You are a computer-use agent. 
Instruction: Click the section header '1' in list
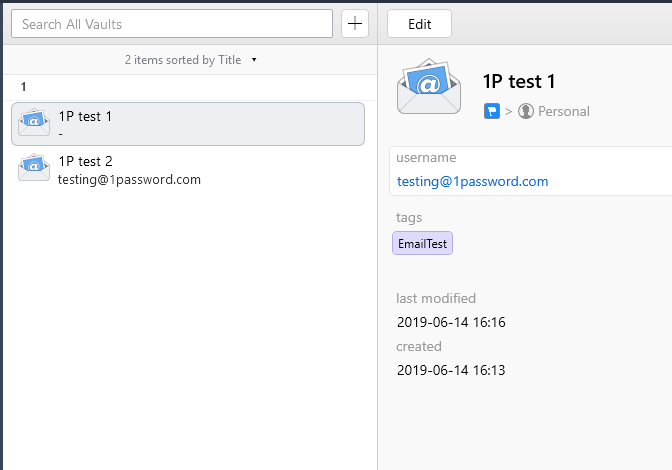pyautogui.click(x=24, y=87)
